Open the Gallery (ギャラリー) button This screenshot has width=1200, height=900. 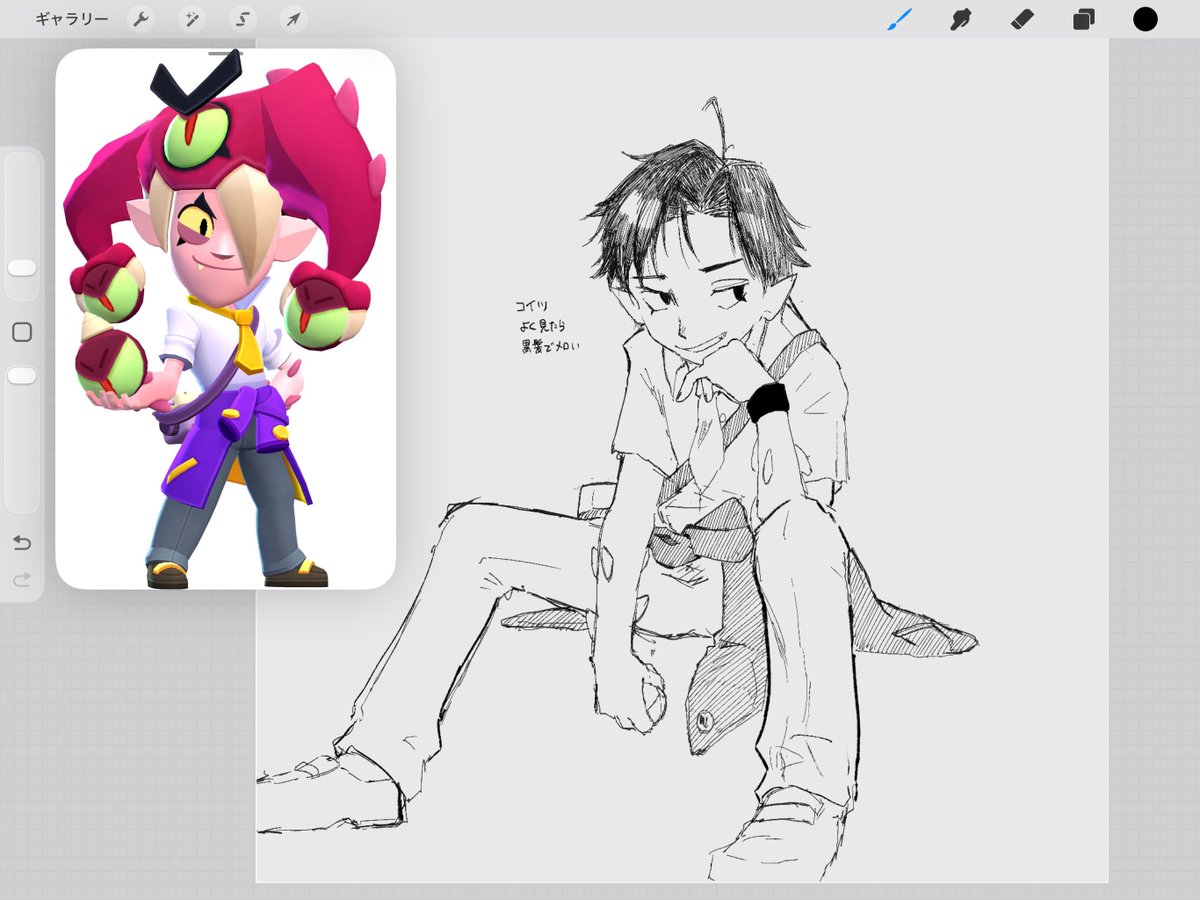click(x=72, y=19)
